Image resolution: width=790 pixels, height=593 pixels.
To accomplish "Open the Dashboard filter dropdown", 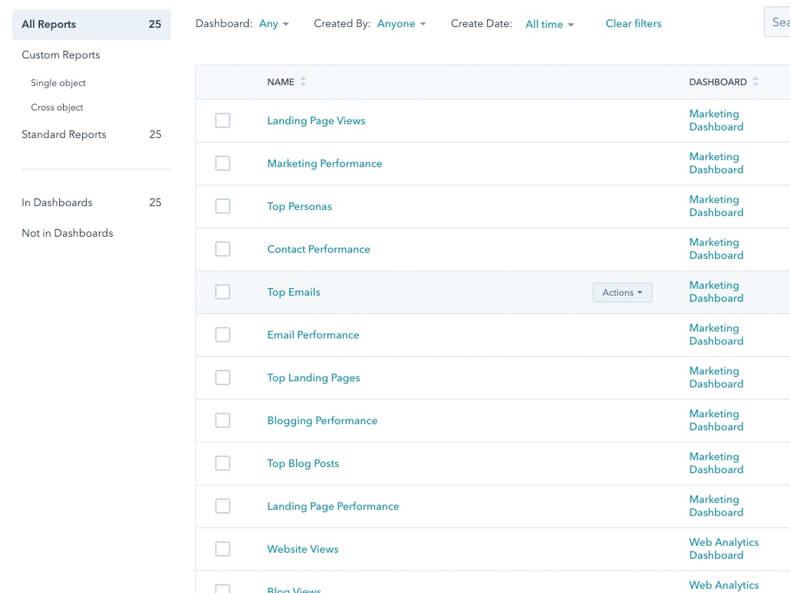I will click(273, 24).
